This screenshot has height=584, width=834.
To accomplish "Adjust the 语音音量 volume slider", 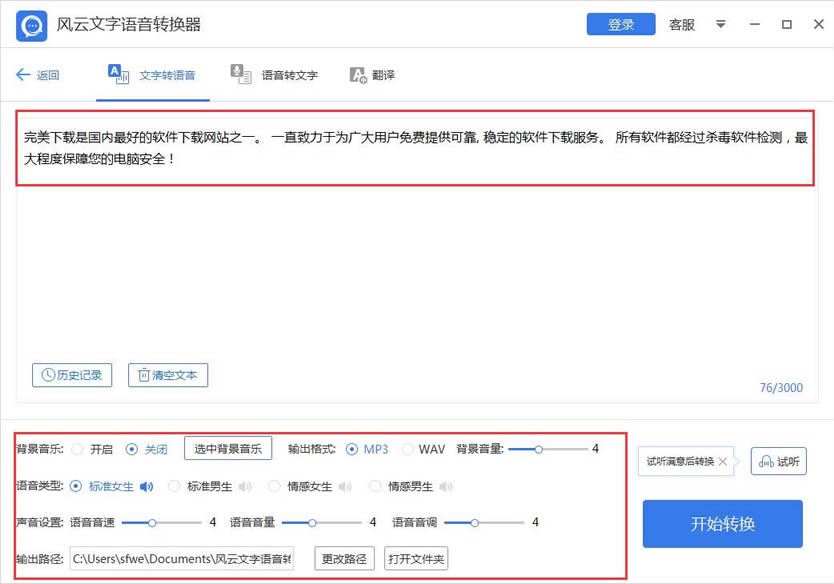I will click(312, 523).
